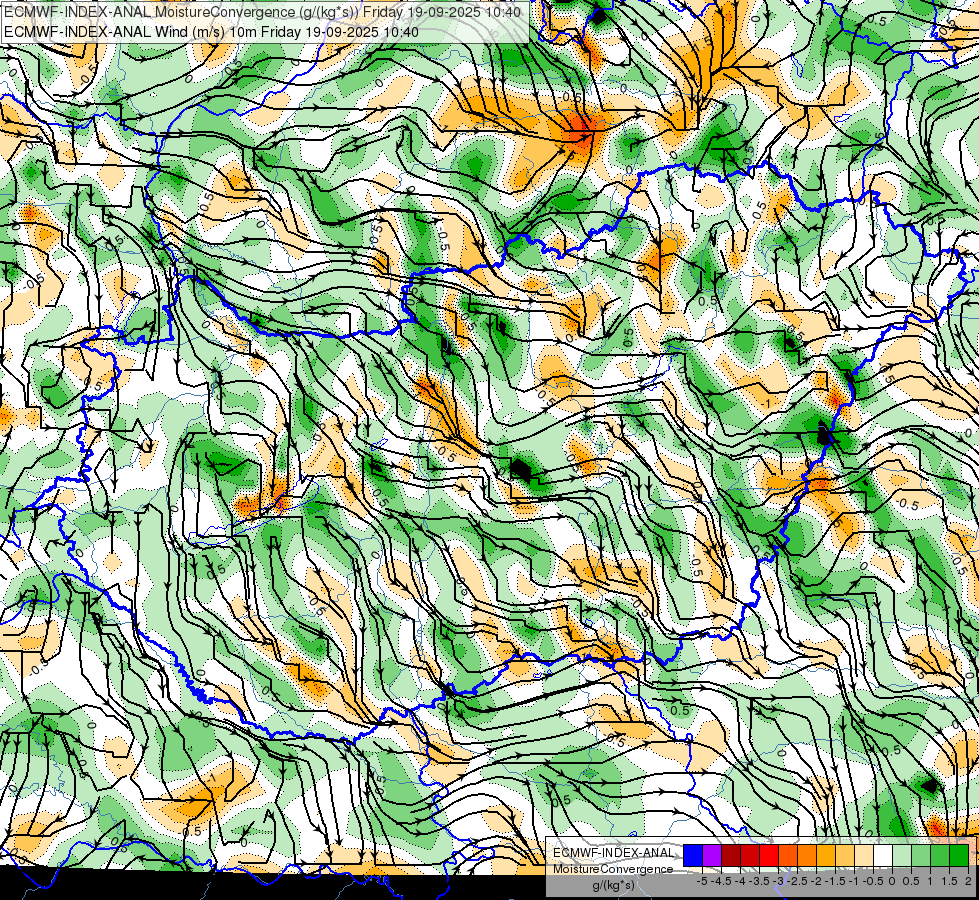
Task: Click the blue legend swatch below -5
Action: pos(693,856)
